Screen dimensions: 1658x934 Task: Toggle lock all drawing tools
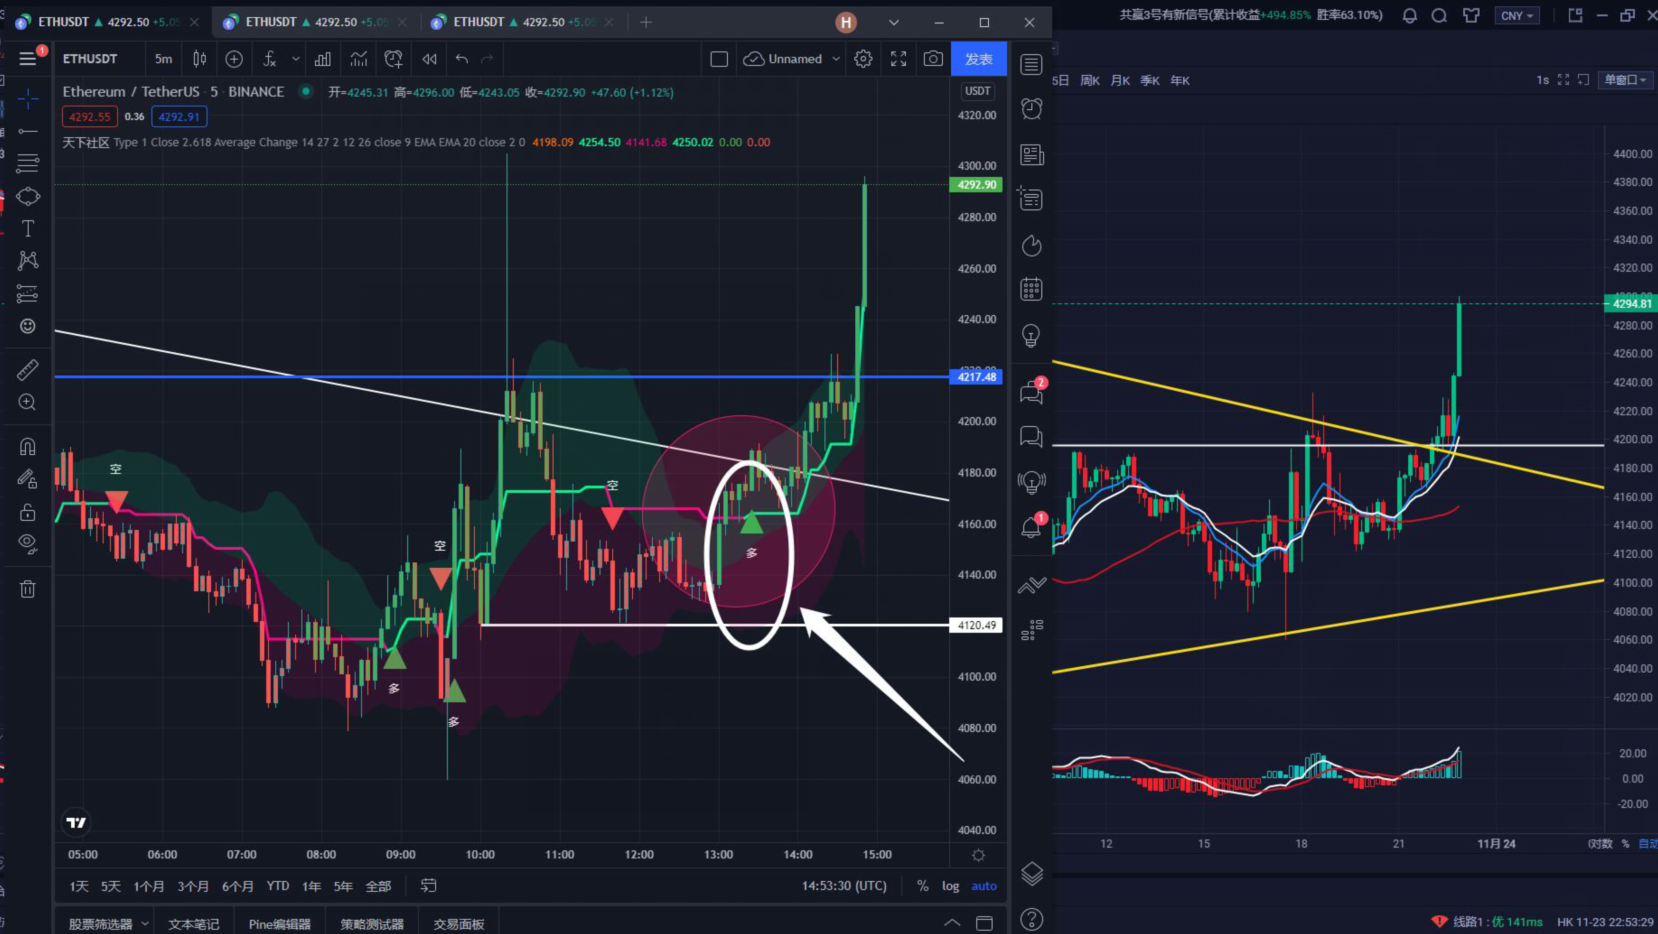28,512
